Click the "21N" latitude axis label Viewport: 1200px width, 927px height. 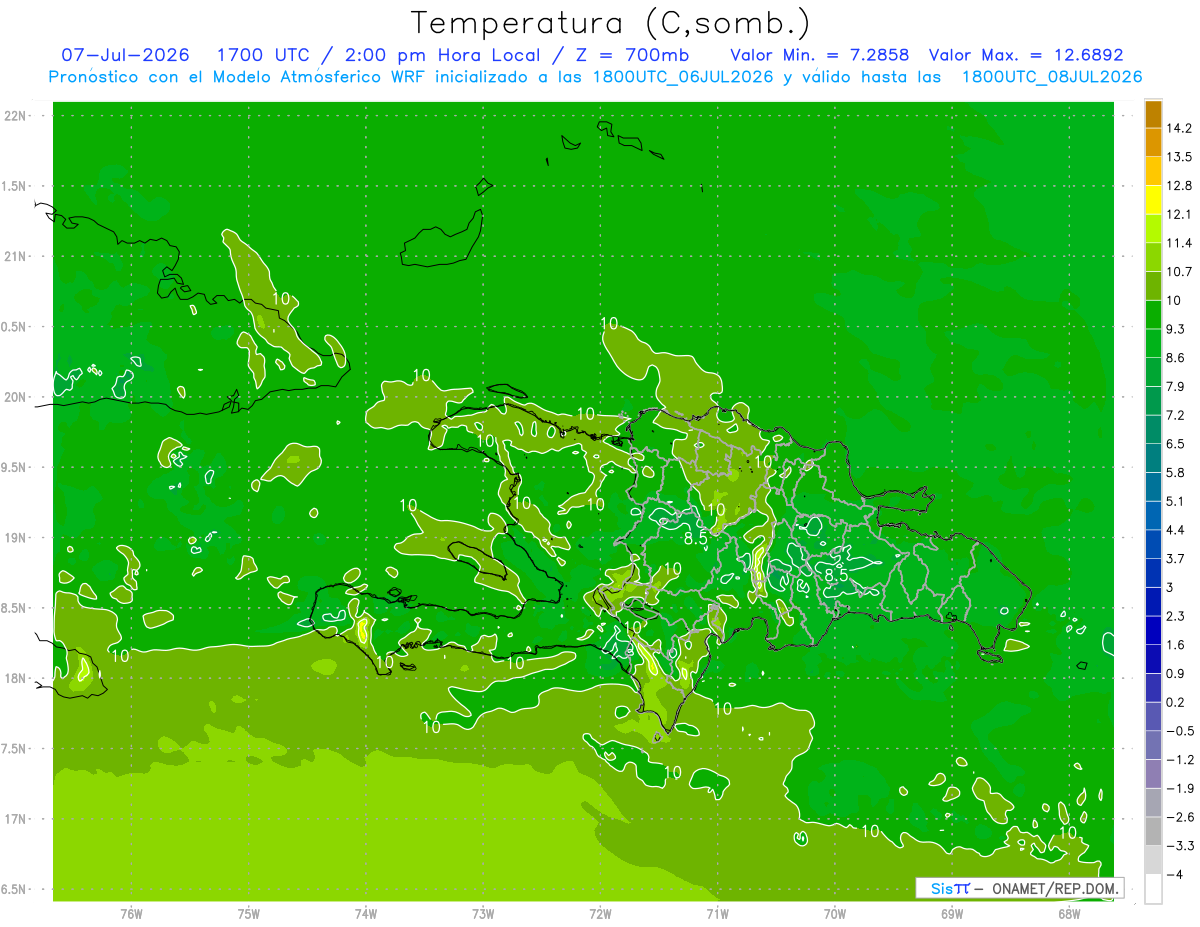(16, 257)
